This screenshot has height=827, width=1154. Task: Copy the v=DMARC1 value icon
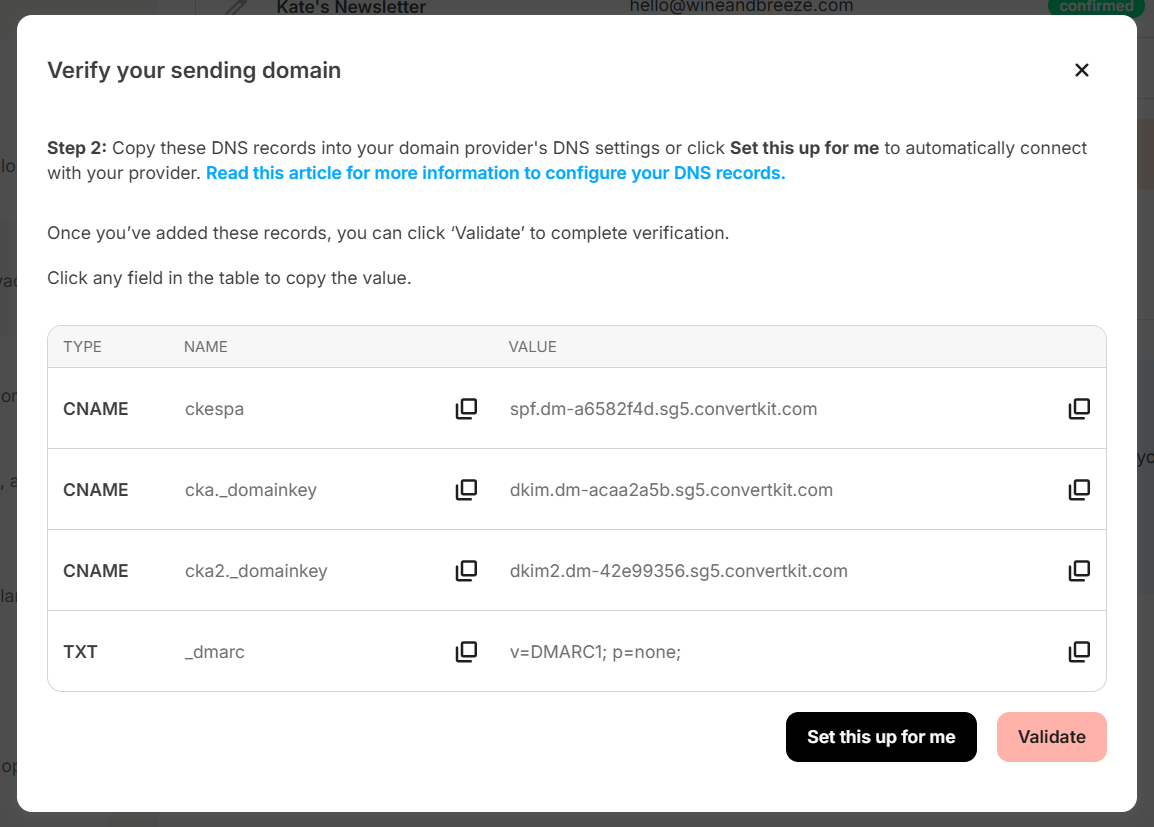[1079, 651]
